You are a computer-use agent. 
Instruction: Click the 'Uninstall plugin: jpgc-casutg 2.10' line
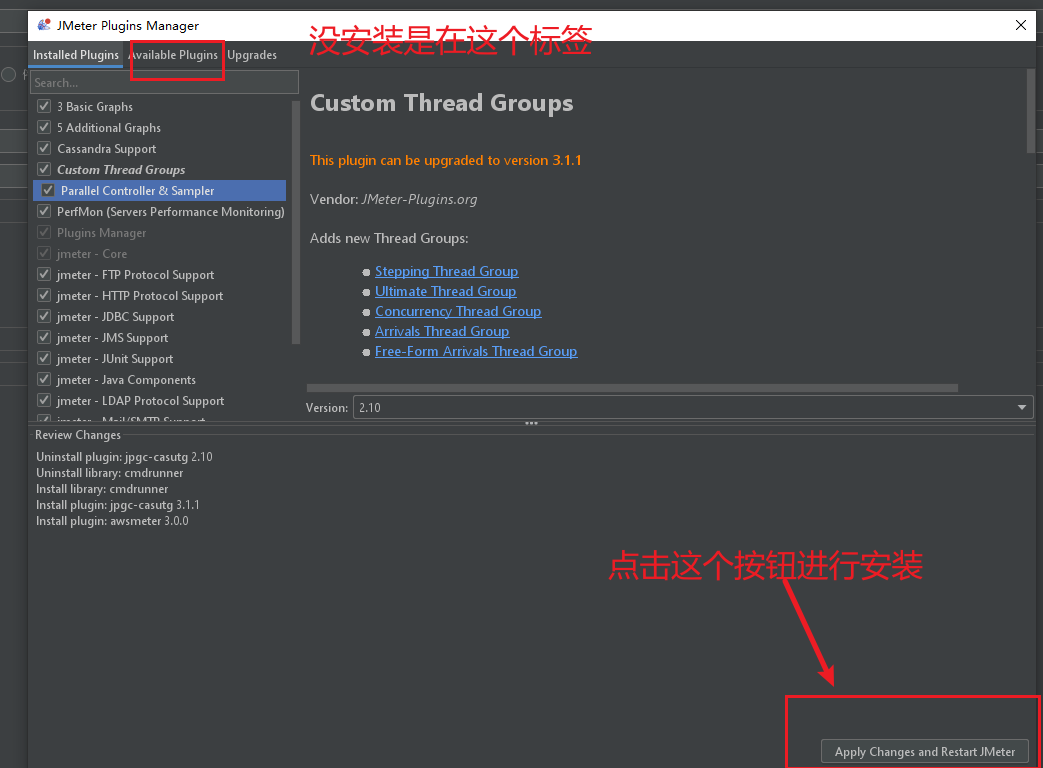124,457
